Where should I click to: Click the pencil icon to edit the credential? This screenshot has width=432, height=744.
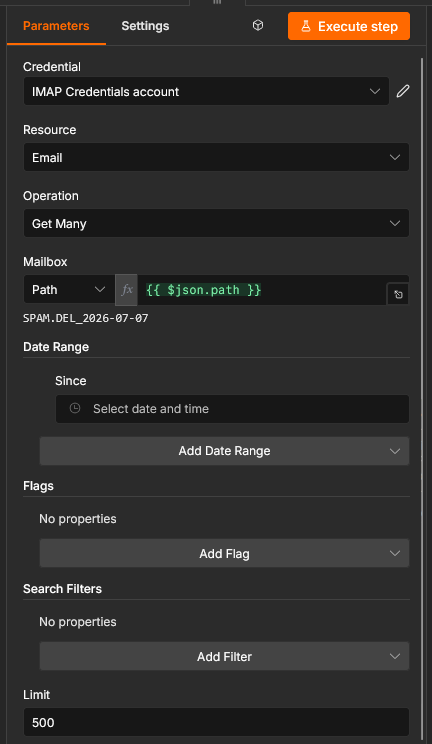click(403, 91)
